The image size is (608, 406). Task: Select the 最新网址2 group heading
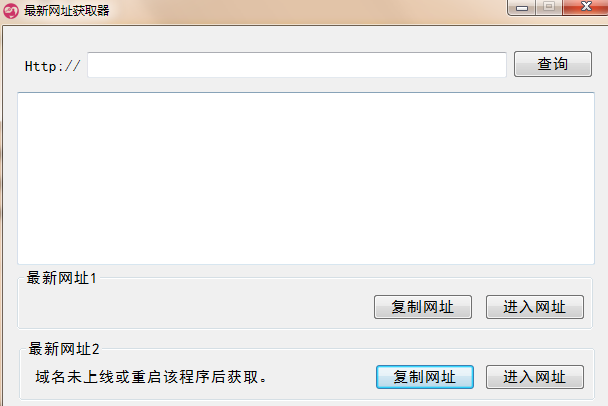point(64,349)
